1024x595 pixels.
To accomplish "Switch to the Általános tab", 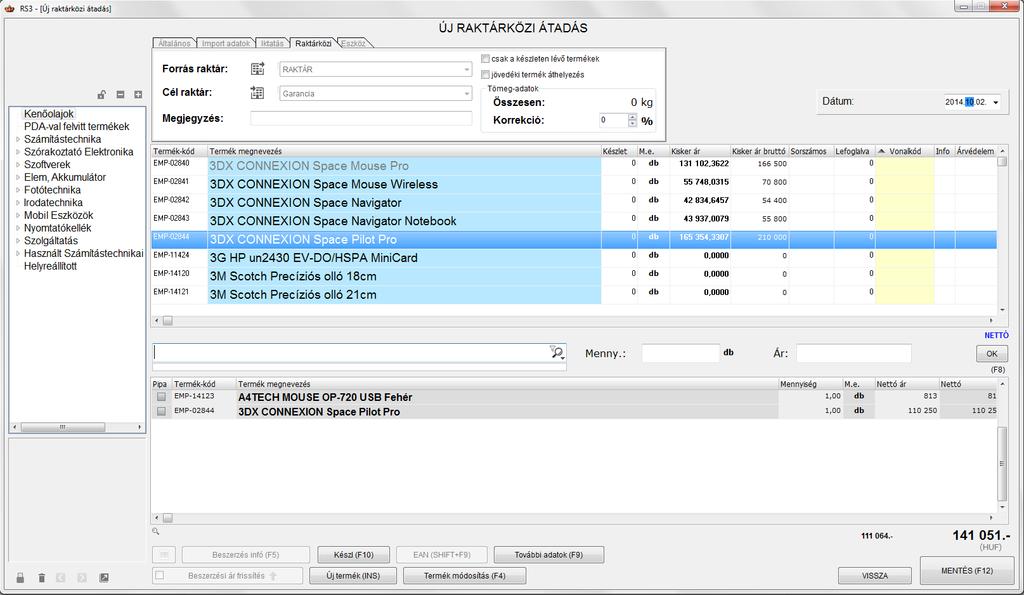I will (x=174, y=43).
